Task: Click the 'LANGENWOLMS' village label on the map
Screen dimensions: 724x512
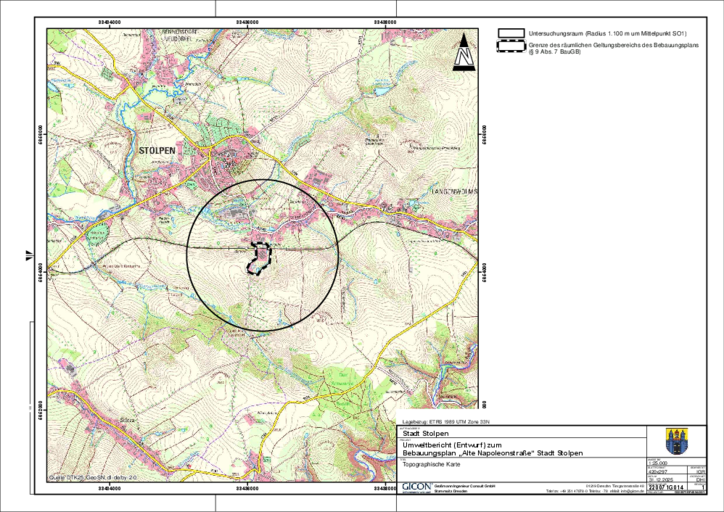Action: coord(454,191)
